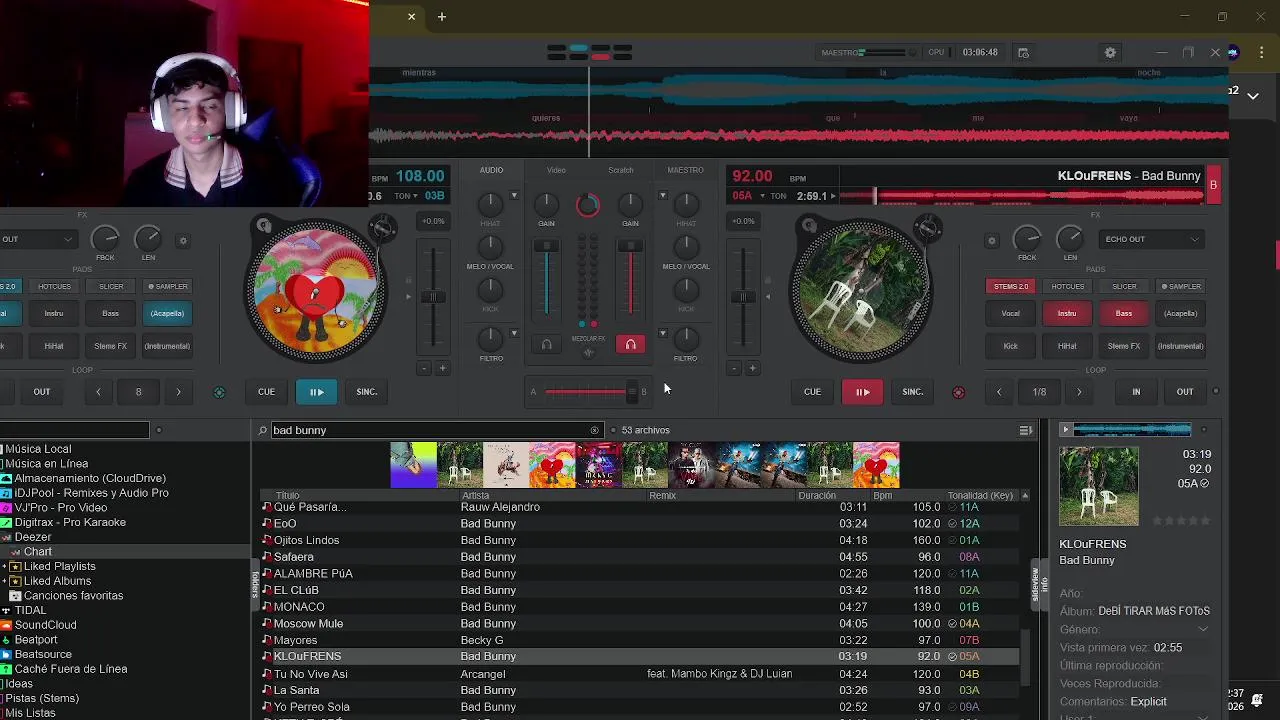1280x720 pixels.
Task: Decrease right deck pitch with minus button
Action: click(734, 368)
